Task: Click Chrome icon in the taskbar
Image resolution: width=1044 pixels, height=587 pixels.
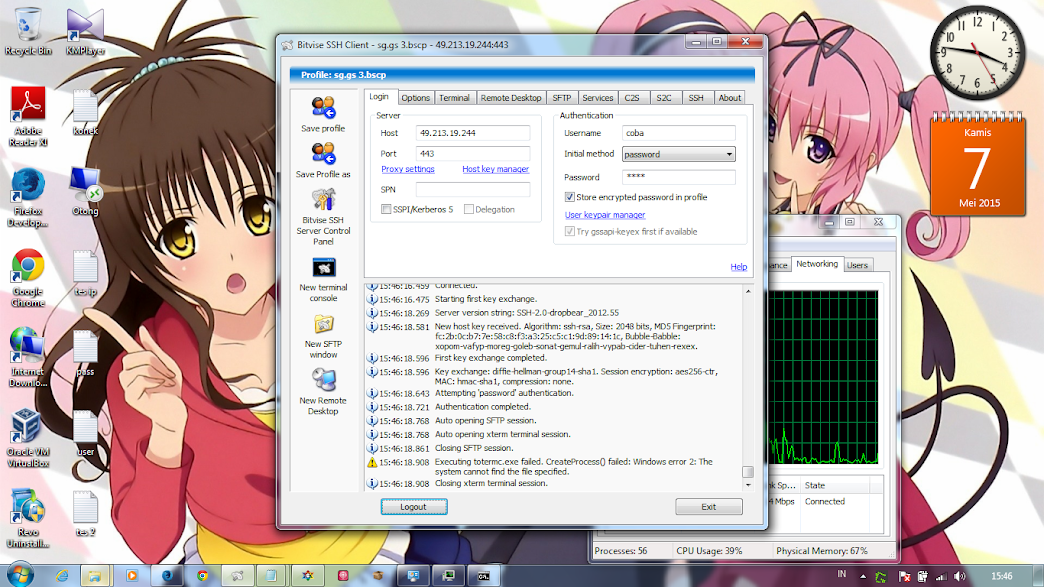Action: 202,576
